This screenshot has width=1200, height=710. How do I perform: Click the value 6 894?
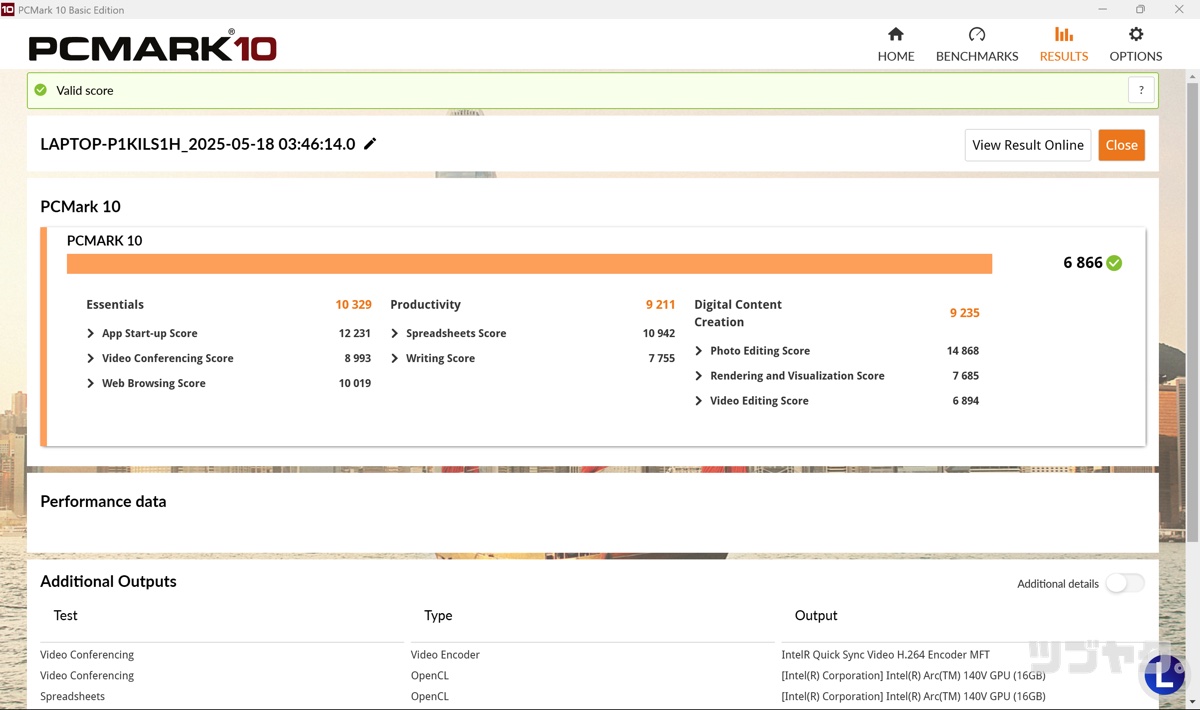[966, 401]
